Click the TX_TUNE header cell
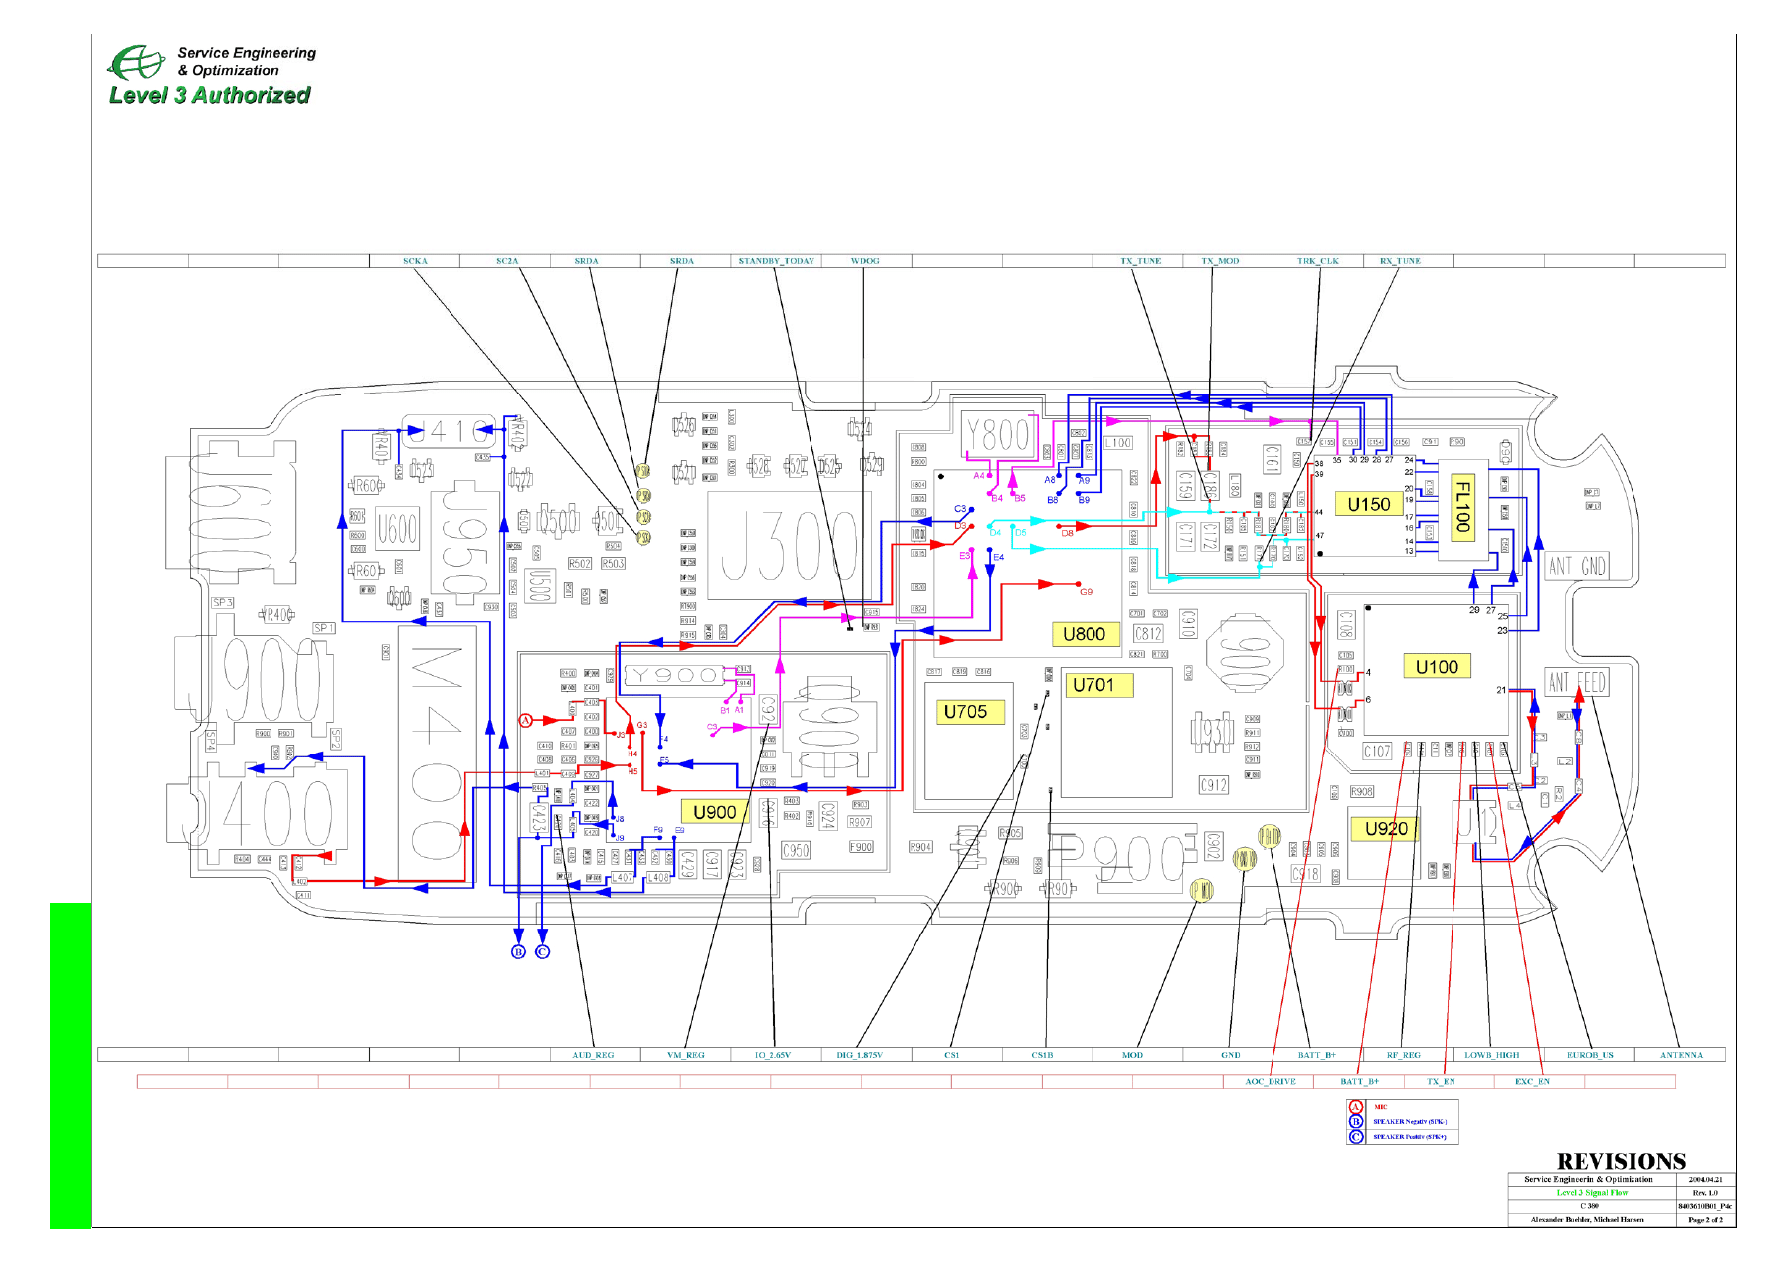Image resolution: width=1787 pixels, height=1263 pixels. [1140, 261]
